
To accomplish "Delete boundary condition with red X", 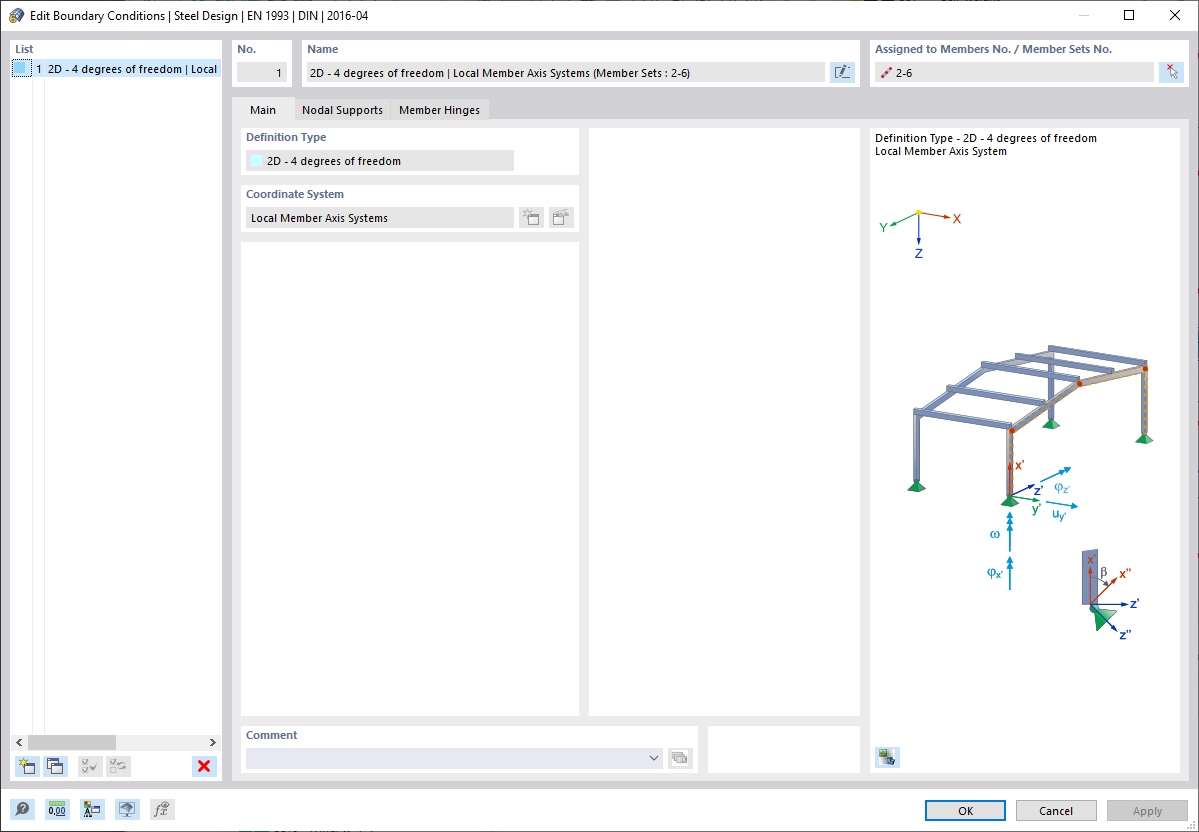I will (204, 765).
